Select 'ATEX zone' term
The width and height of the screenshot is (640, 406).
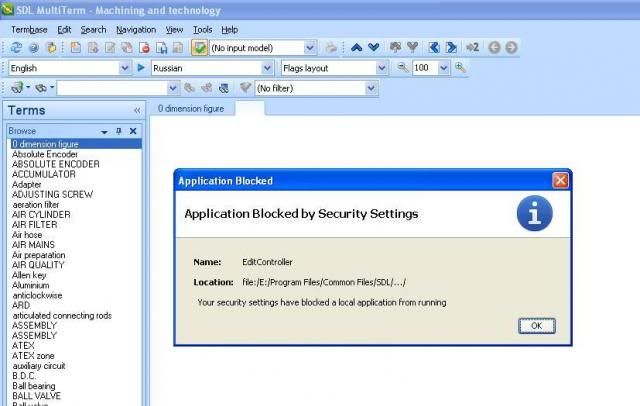(x=33, y=356)
